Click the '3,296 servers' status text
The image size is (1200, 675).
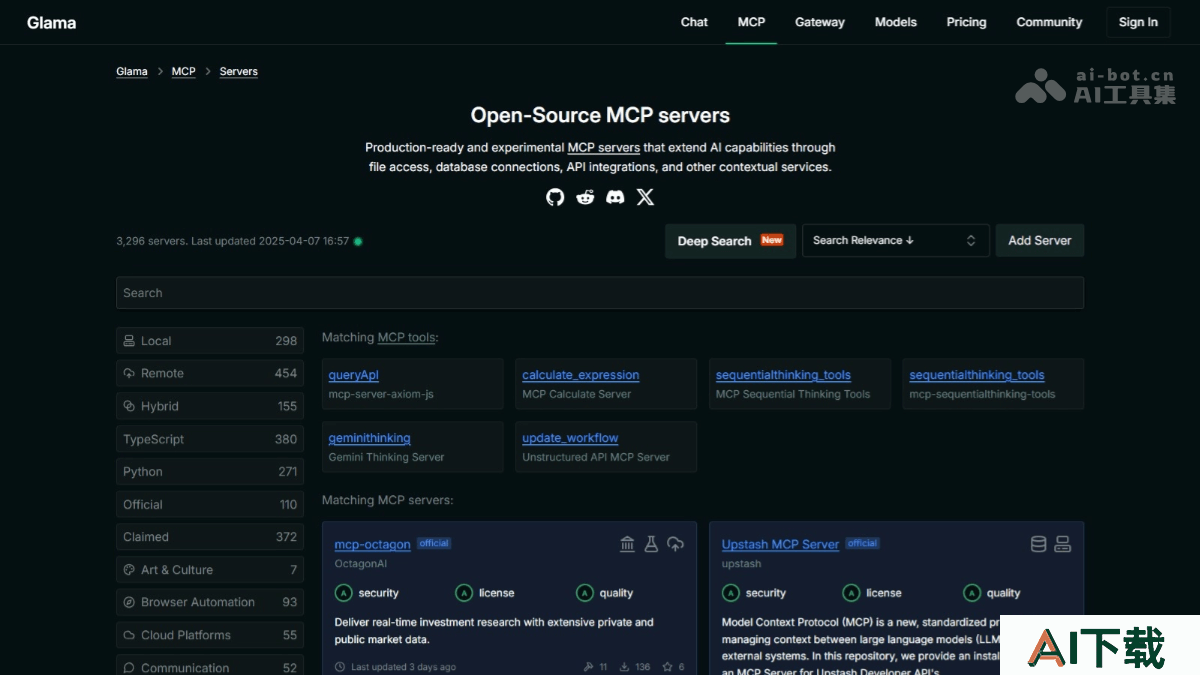click(151, 241)
